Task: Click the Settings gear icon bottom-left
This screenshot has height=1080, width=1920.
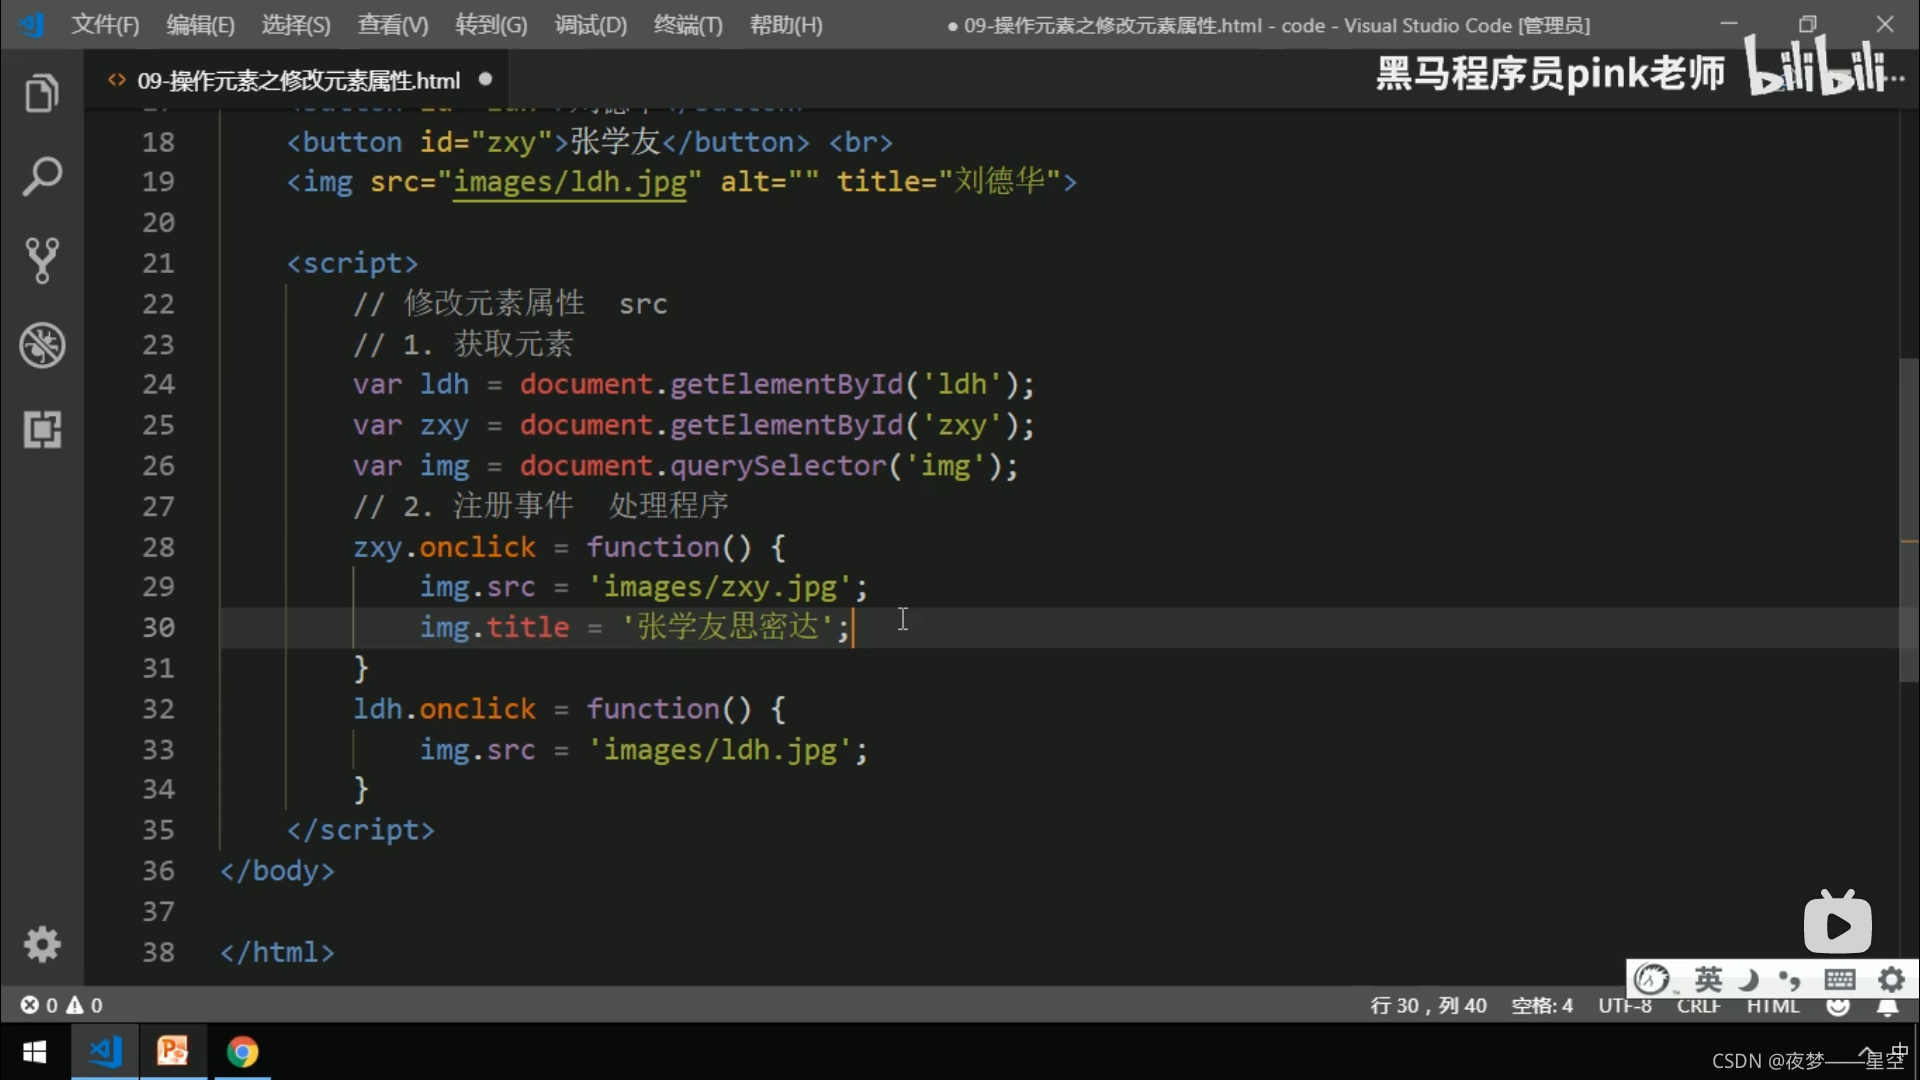Action: pyautogui.click(x=42, y=944)
